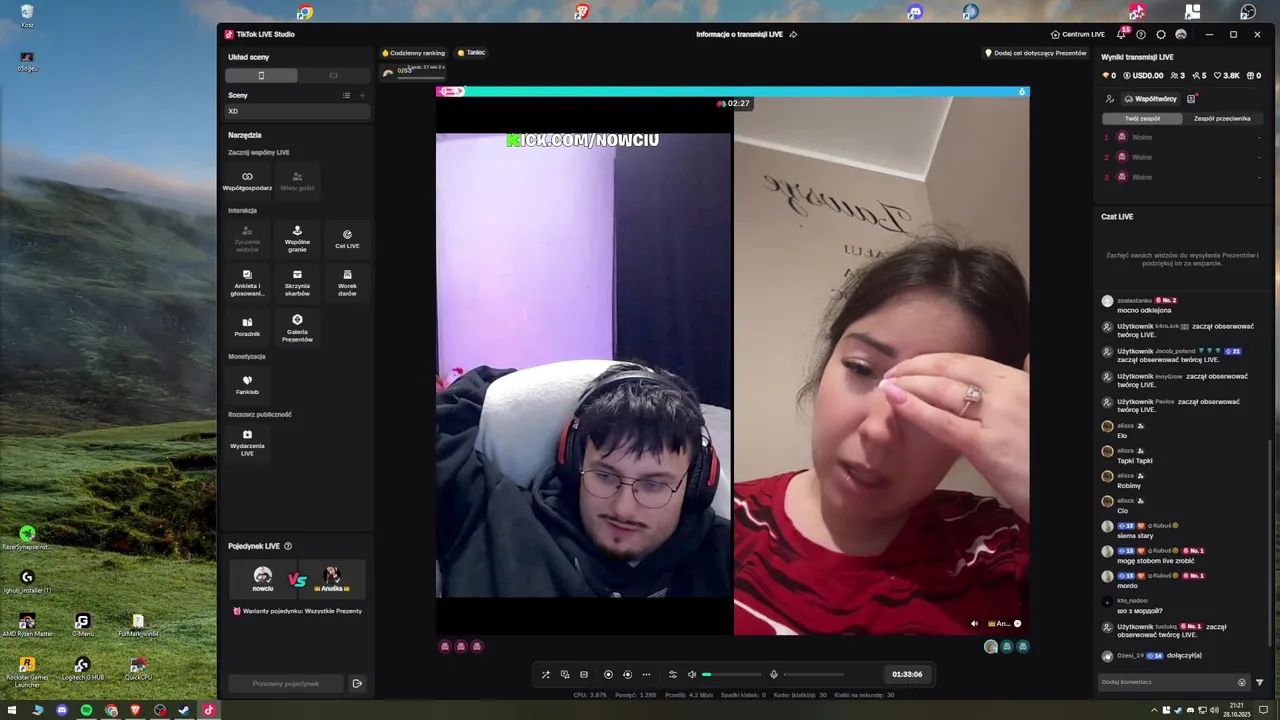Select the Twój zespół tab
This screenshot has width=1280, height=720.
(1142, 118)
